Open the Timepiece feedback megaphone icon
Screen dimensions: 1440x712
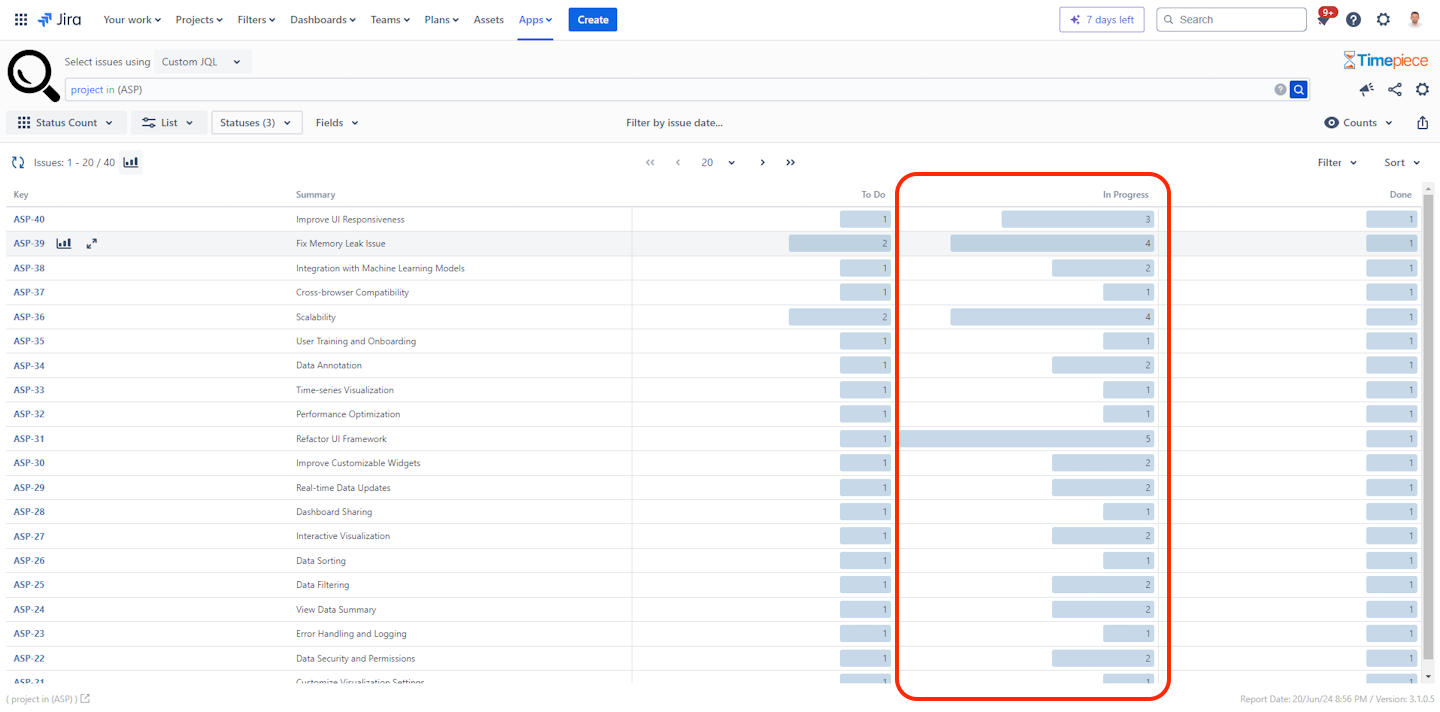point(1366,89)
